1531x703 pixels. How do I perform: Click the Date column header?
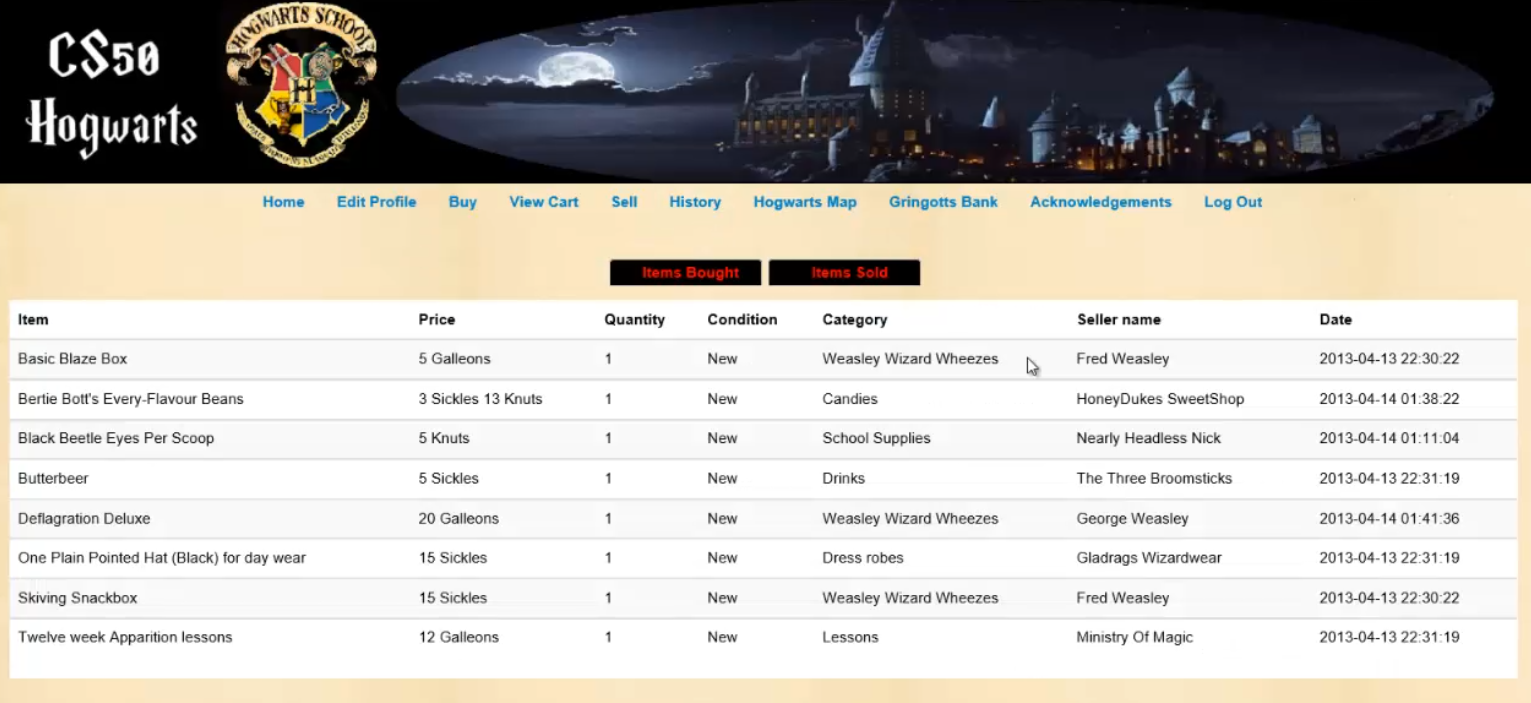1335,320
